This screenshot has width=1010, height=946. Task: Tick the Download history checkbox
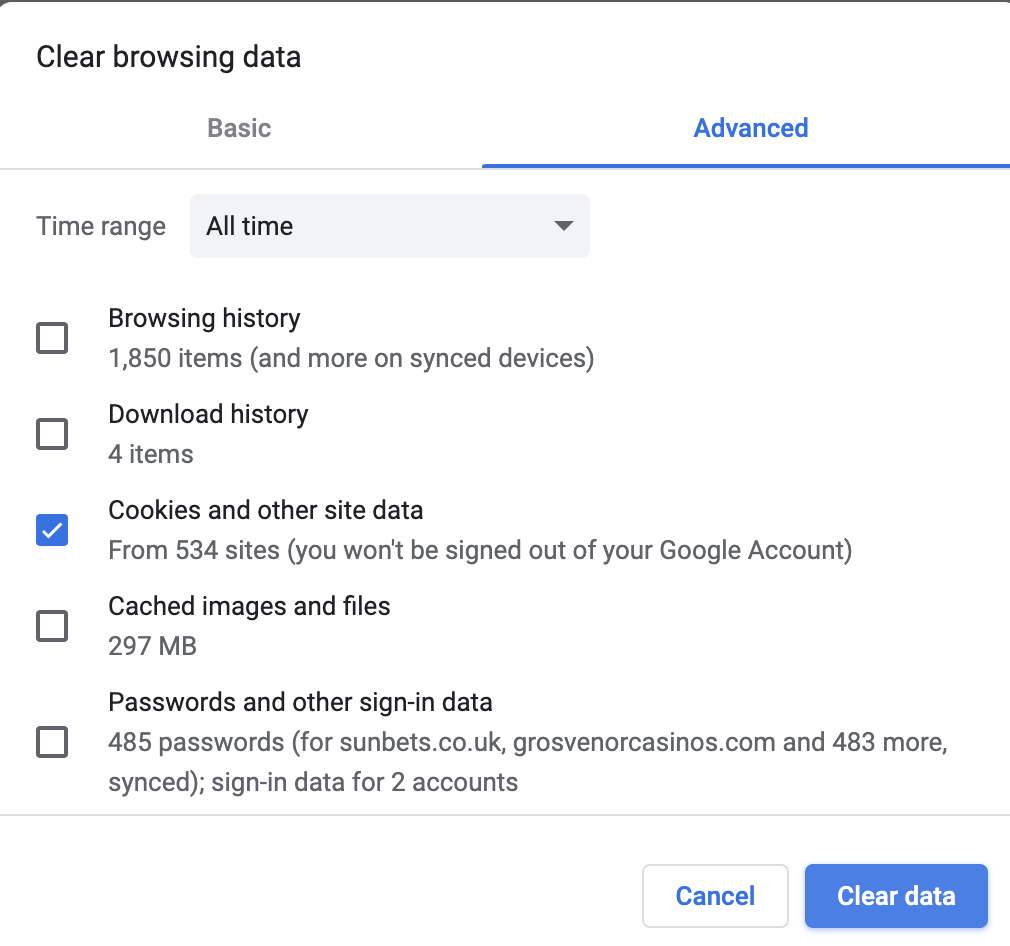point(52,434)
